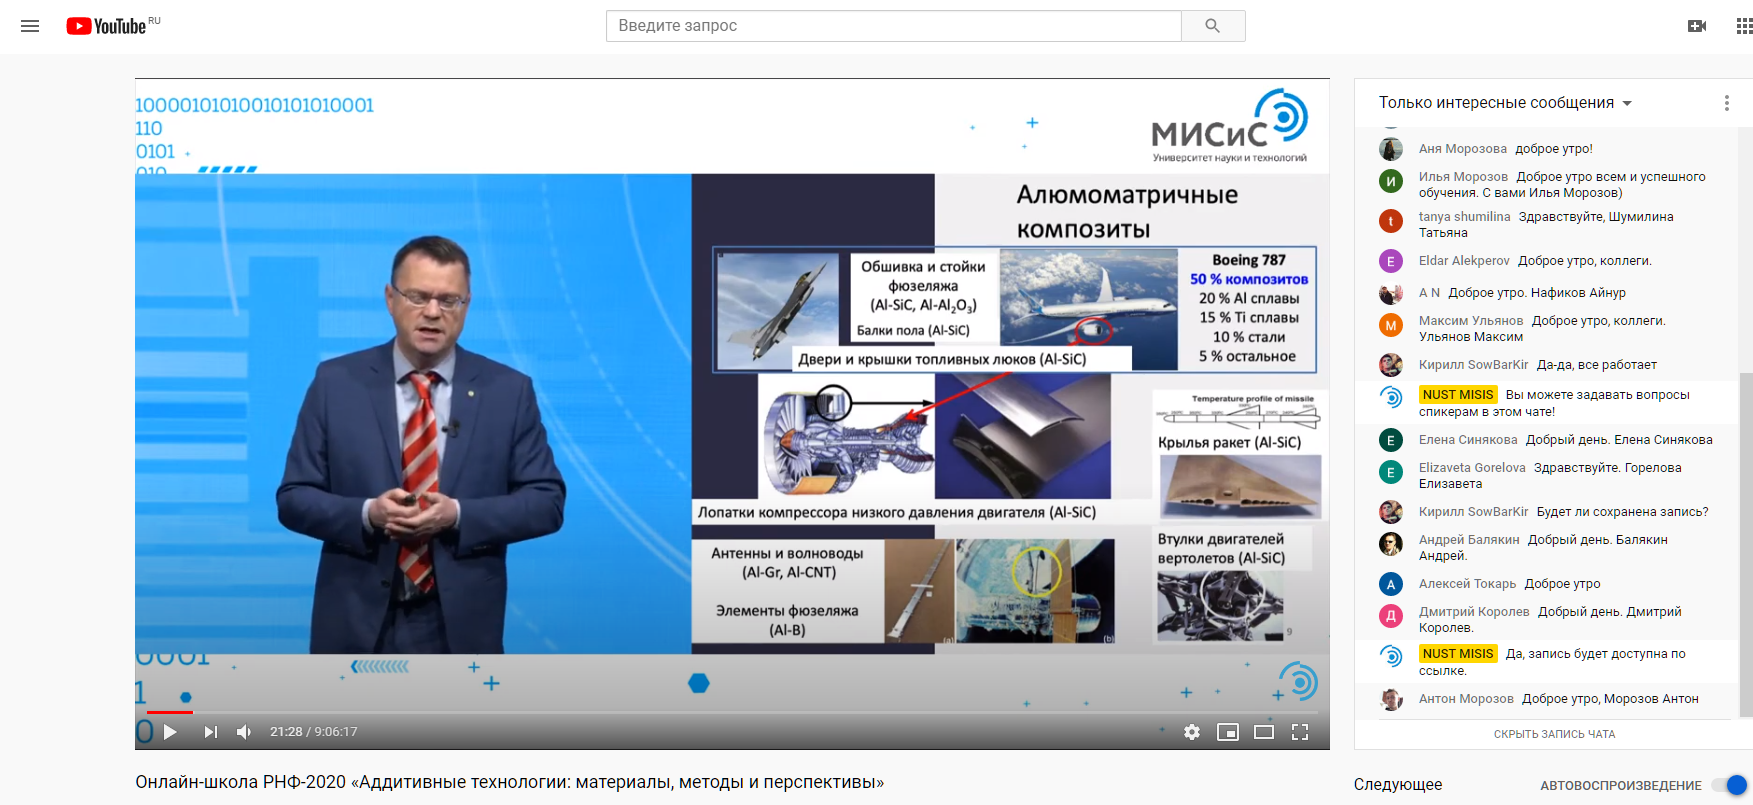The width and height of the screenshot is (1753, 805).
Task: Click the YouTube home logo
Action: click(107, 26)
